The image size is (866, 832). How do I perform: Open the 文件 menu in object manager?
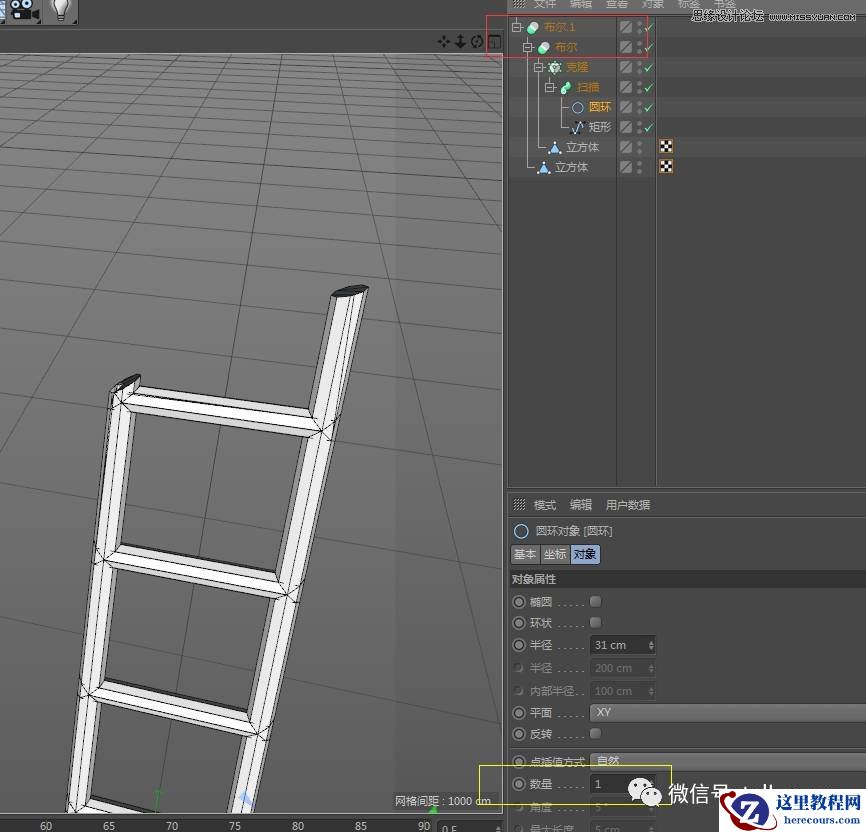(x=544, y=5)
